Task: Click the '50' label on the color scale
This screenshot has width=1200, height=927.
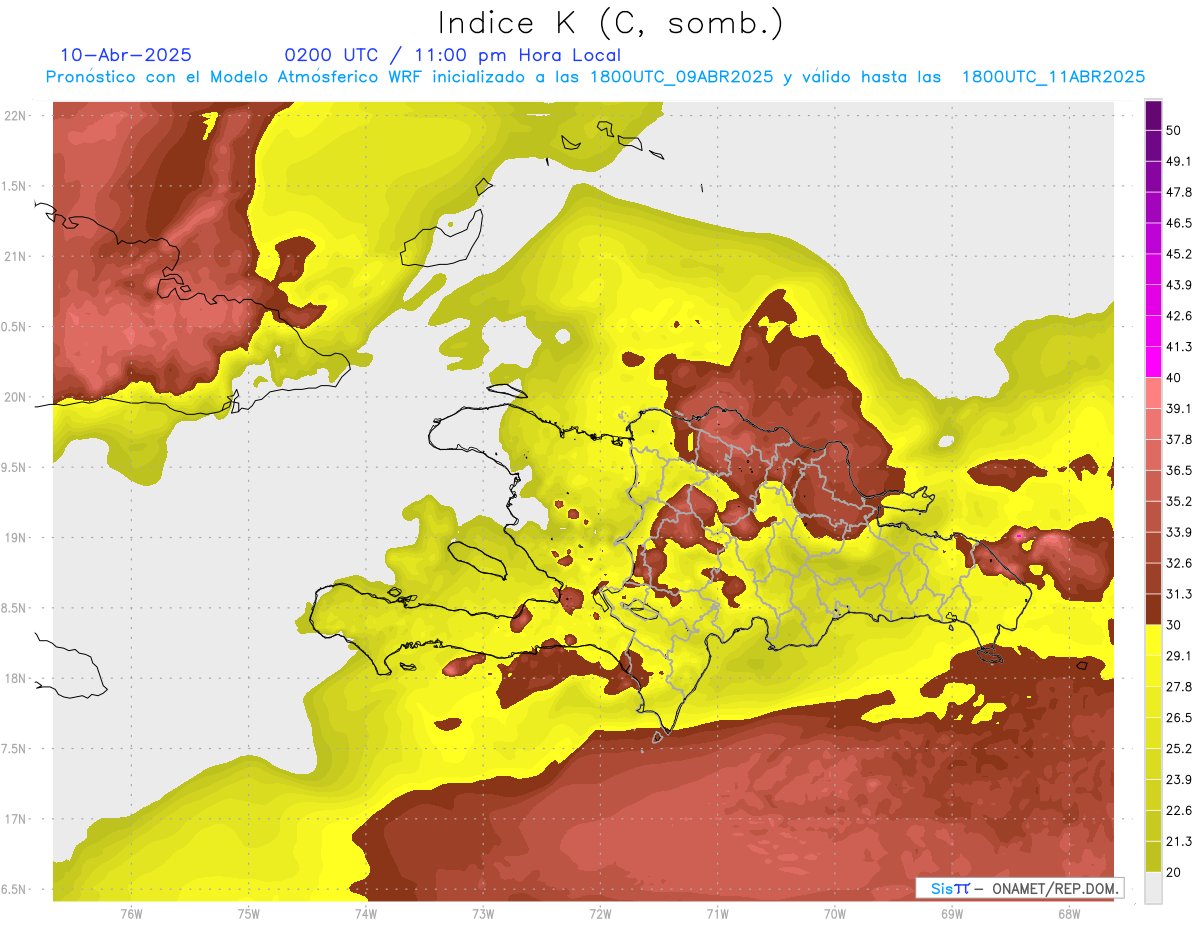Action: point(1174,130)
